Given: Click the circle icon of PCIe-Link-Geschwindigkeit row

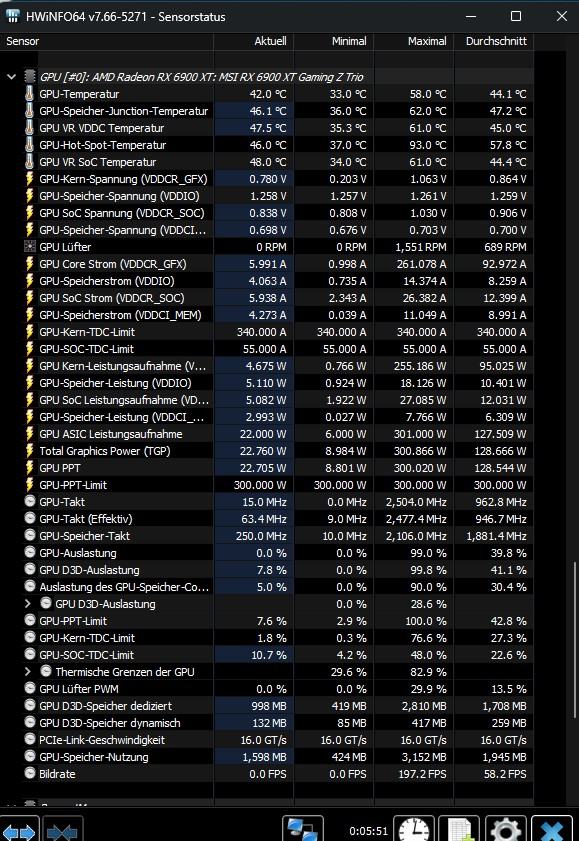Looking at the screenshot, I should coord(30,739).
